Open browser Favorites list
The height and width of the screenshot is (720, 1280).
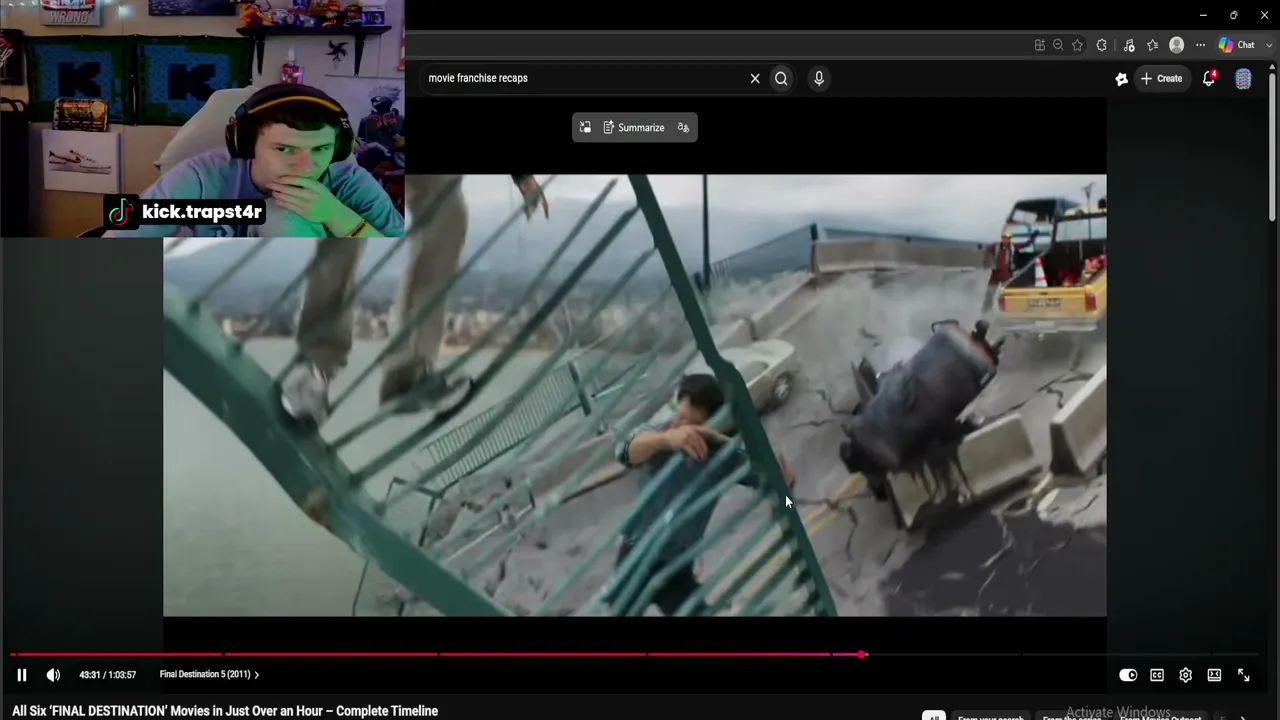coord(1152,45)
